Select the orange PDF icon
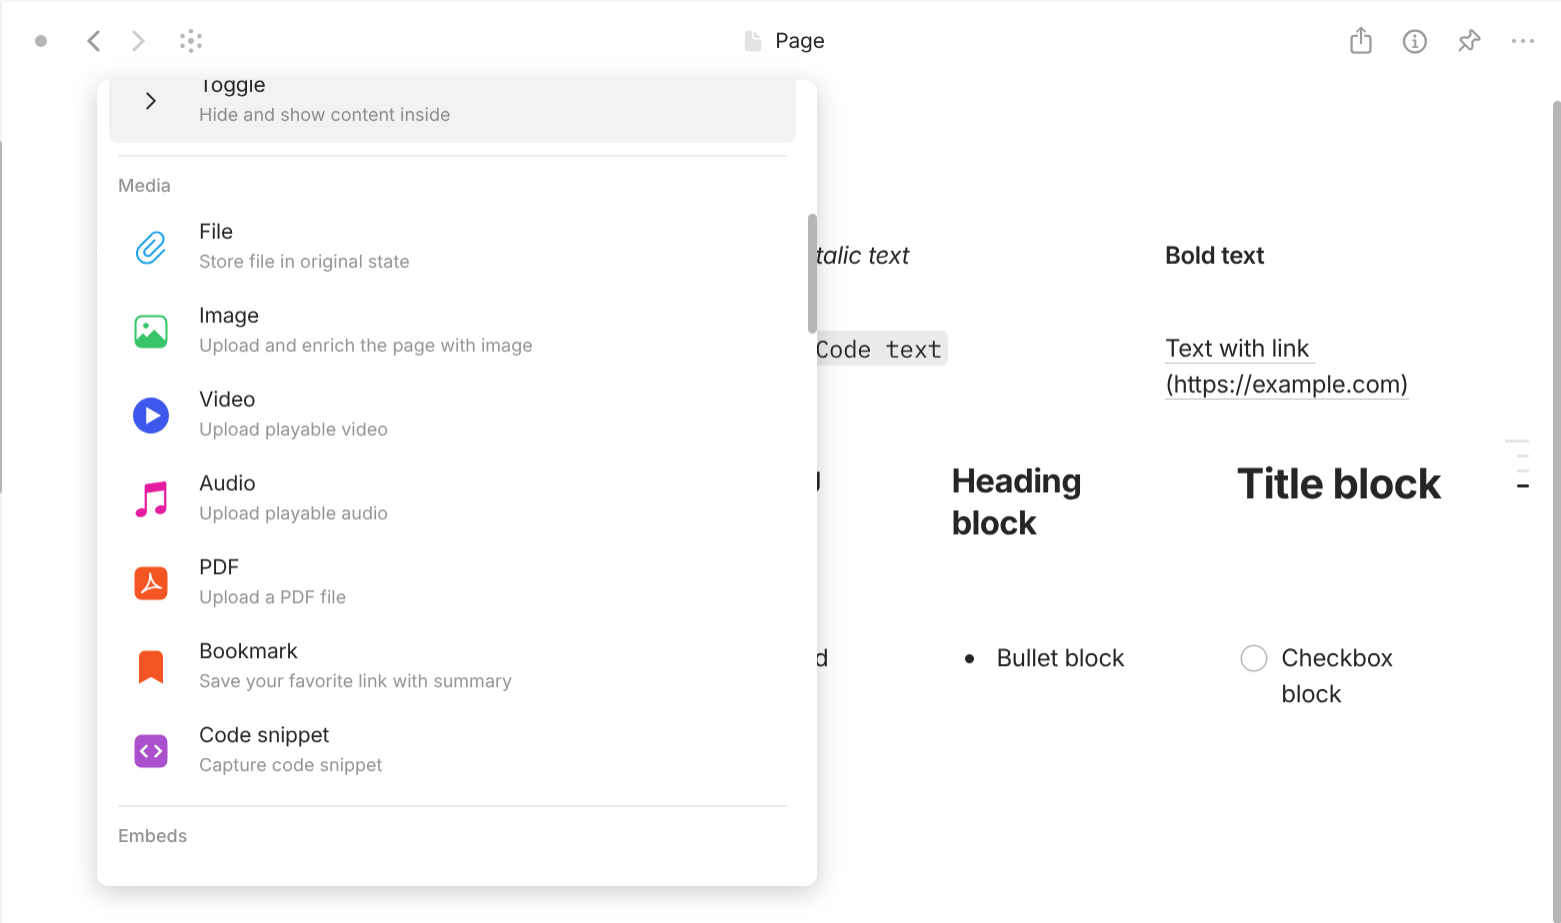The width and height of the screenshot is (1561, 923). coord(150,583)
